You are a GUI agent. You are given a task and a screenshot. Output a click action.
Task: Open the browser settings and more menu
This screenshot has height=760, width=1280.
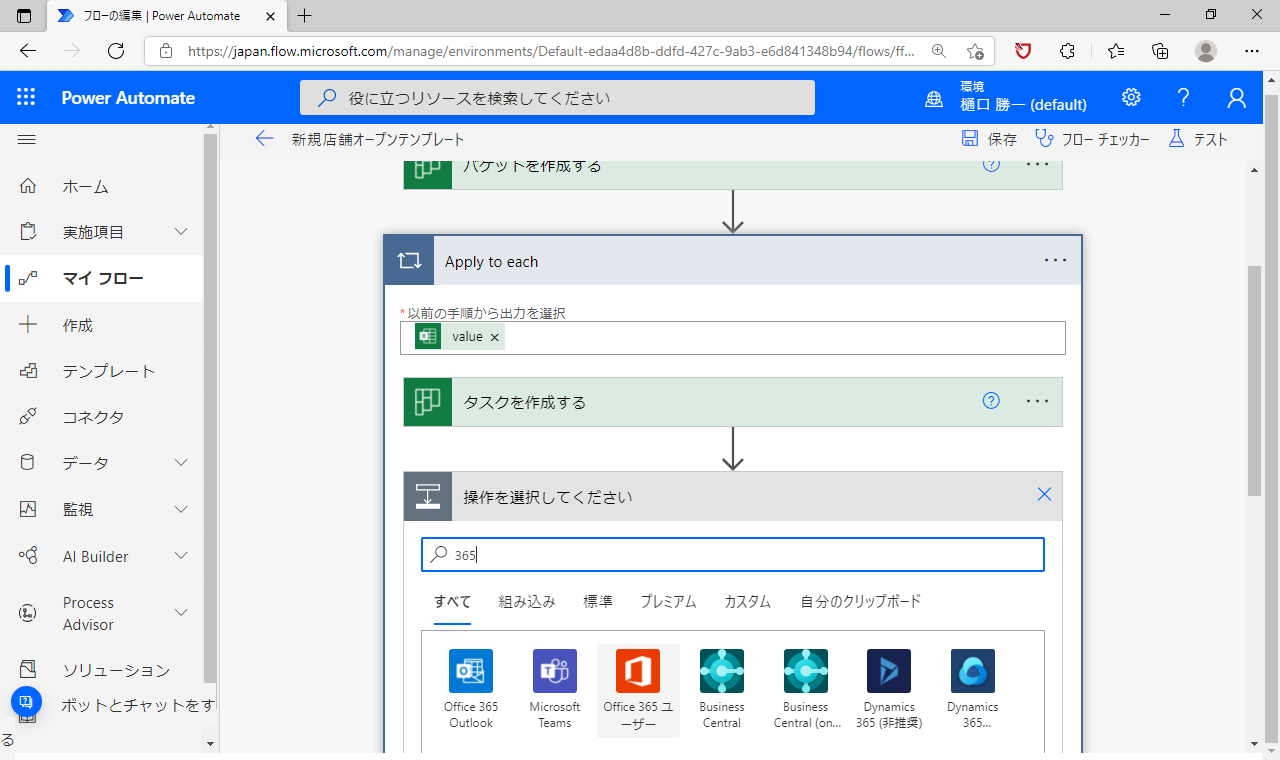[1252, 51]
